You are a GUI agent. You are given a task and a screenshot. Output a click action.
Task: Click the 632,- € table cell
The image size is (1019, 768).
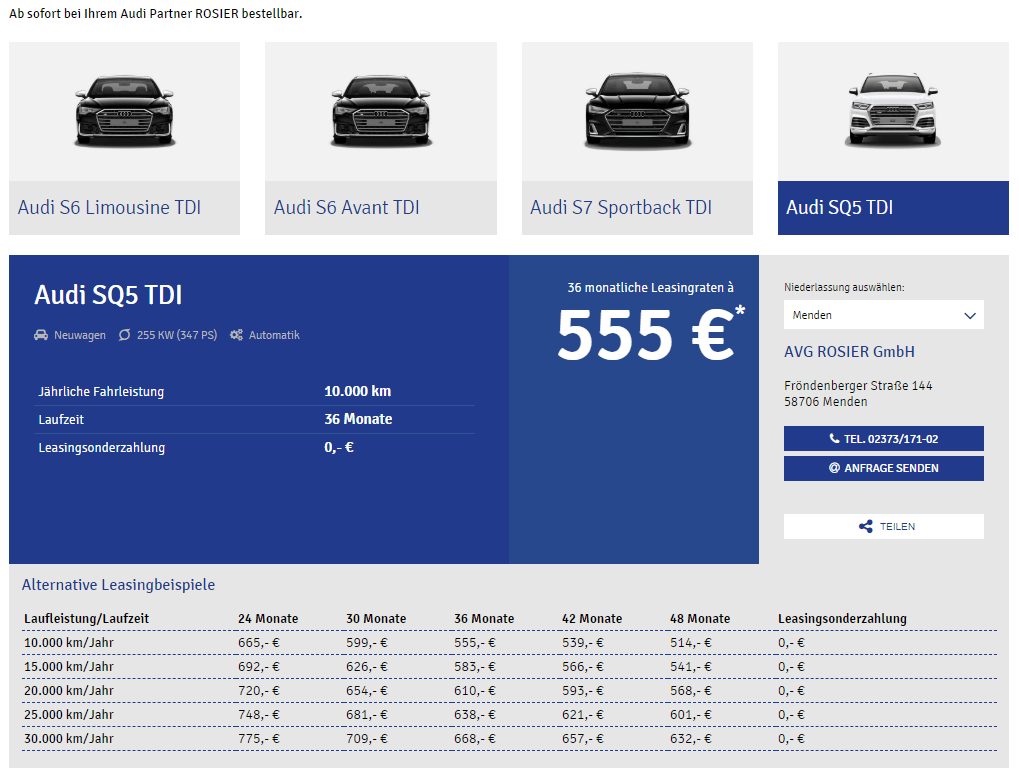[691, 739]
